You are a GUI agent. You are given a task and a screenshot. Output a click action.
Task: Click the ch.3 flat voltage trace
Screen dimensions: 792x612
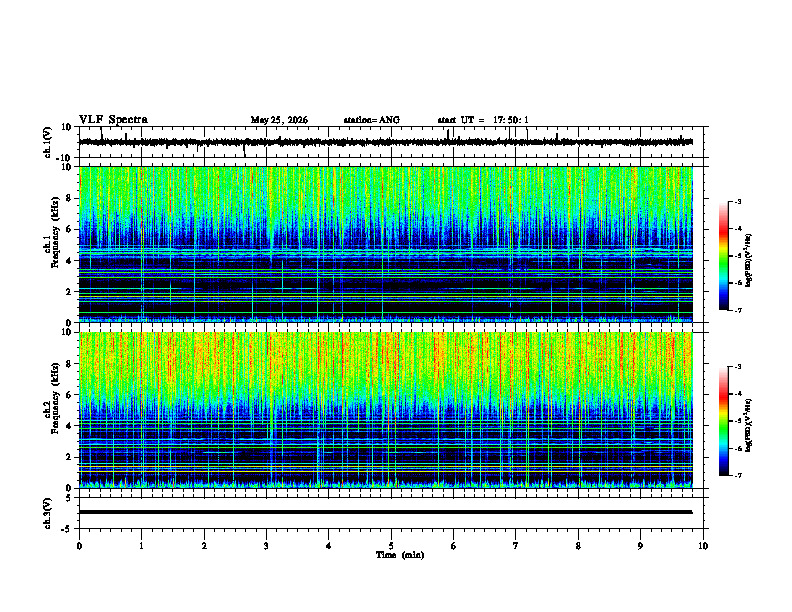385,512
